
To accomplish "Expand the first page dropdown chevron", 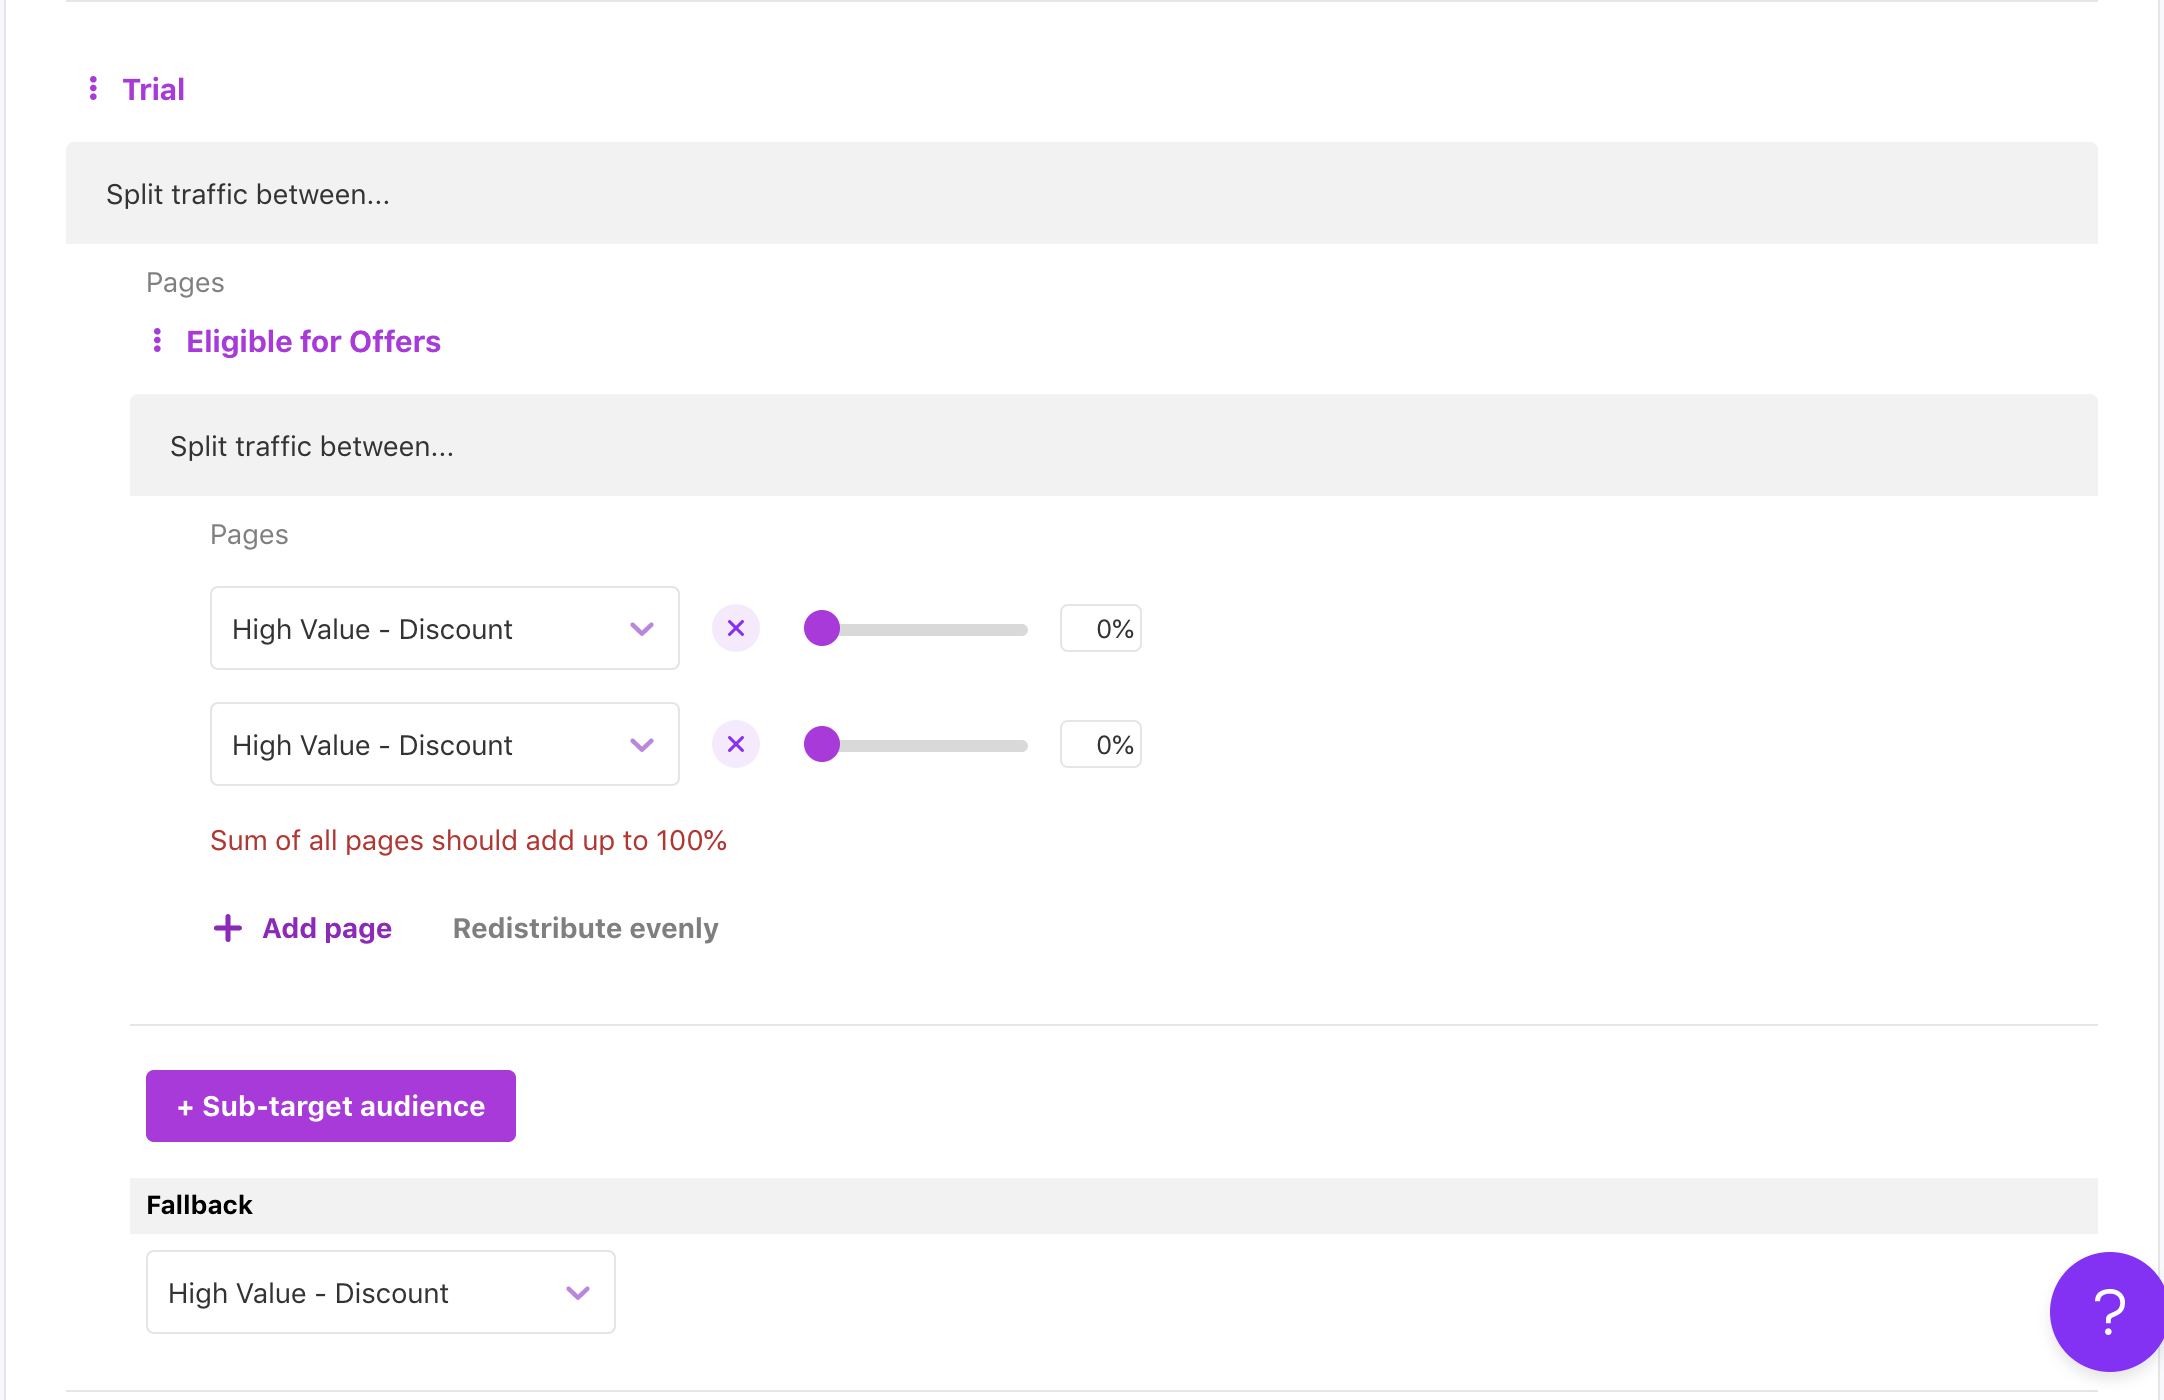I will 642,629.
